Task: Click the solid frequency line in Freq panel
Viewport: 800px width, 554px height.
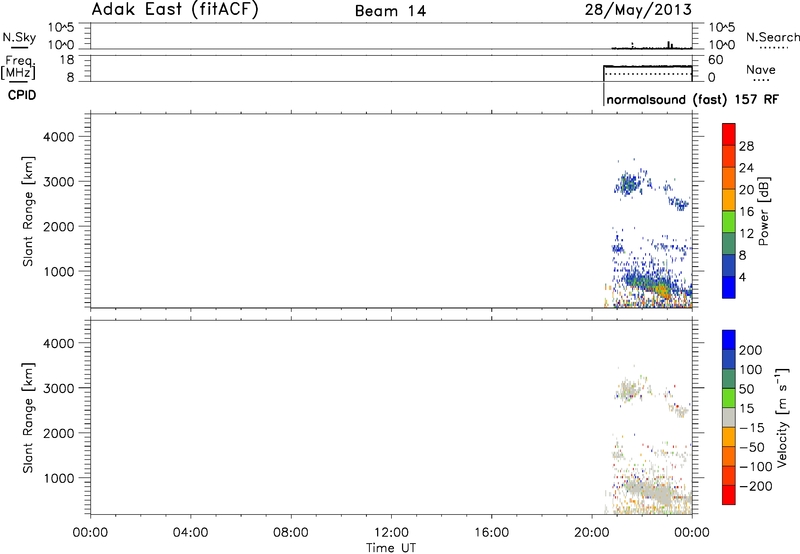Action: click(x=647, y=66)
